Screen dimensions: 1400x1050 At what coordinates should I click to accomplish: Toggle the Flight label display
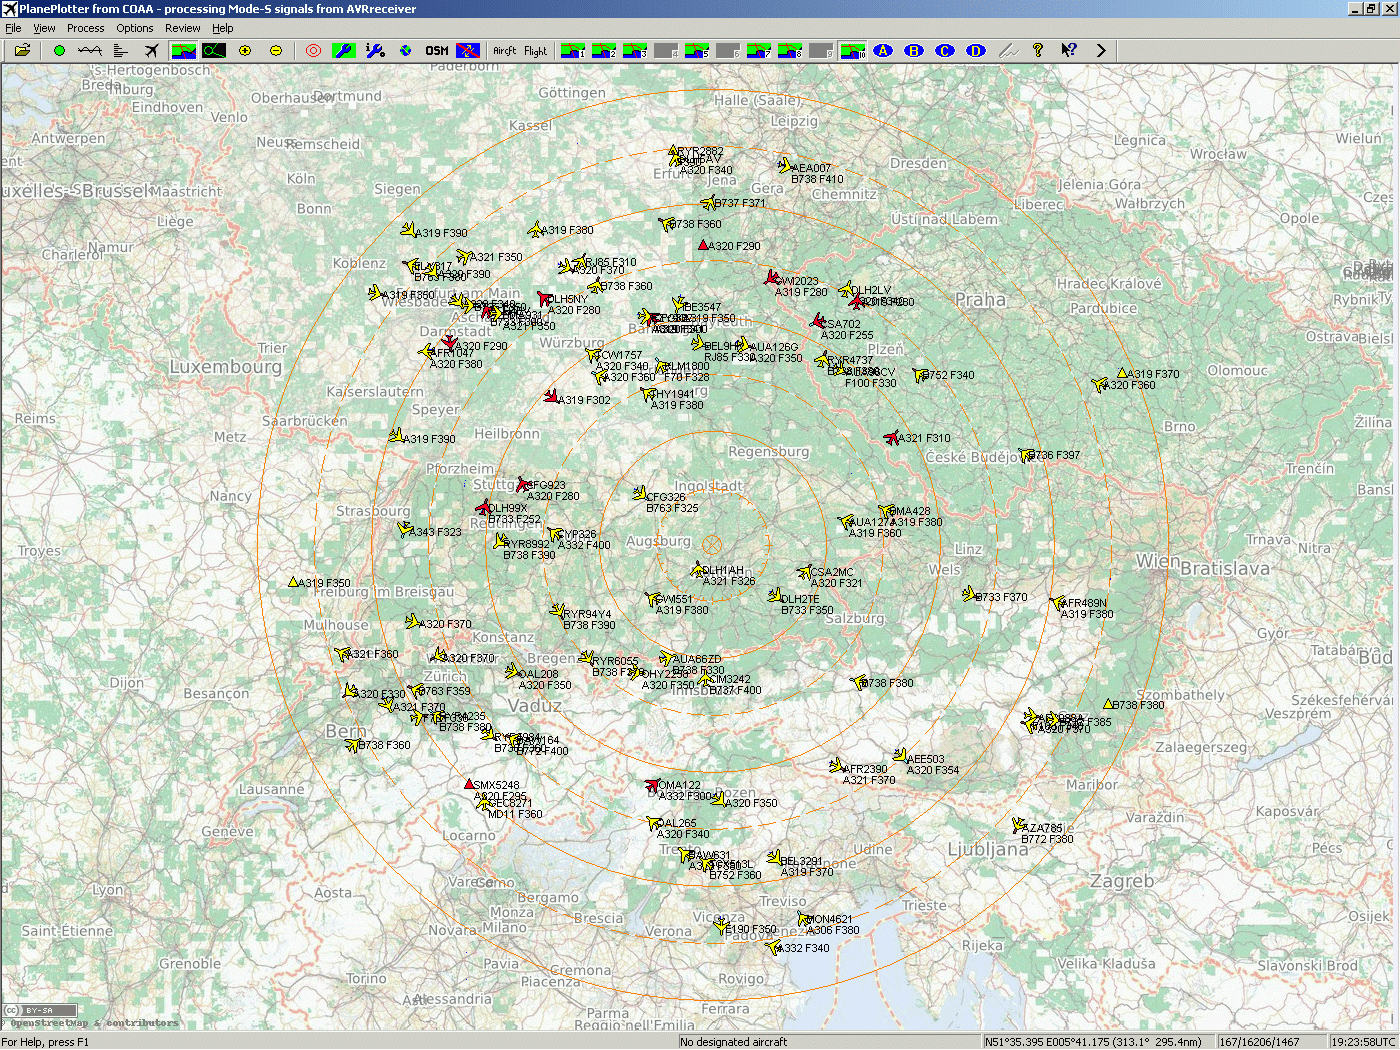(x=535, y=50)
